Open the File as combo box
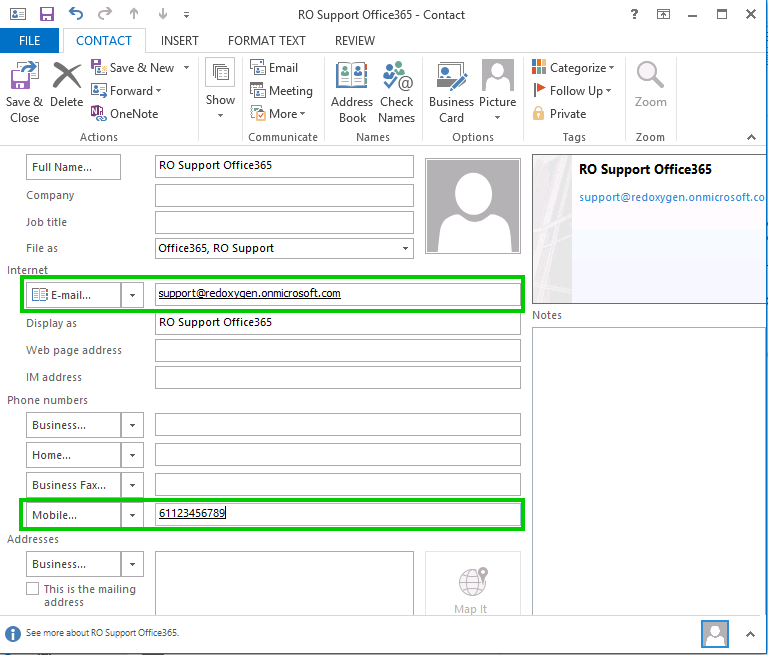Screen dimensions: 768x655 [x=284, y=248]
